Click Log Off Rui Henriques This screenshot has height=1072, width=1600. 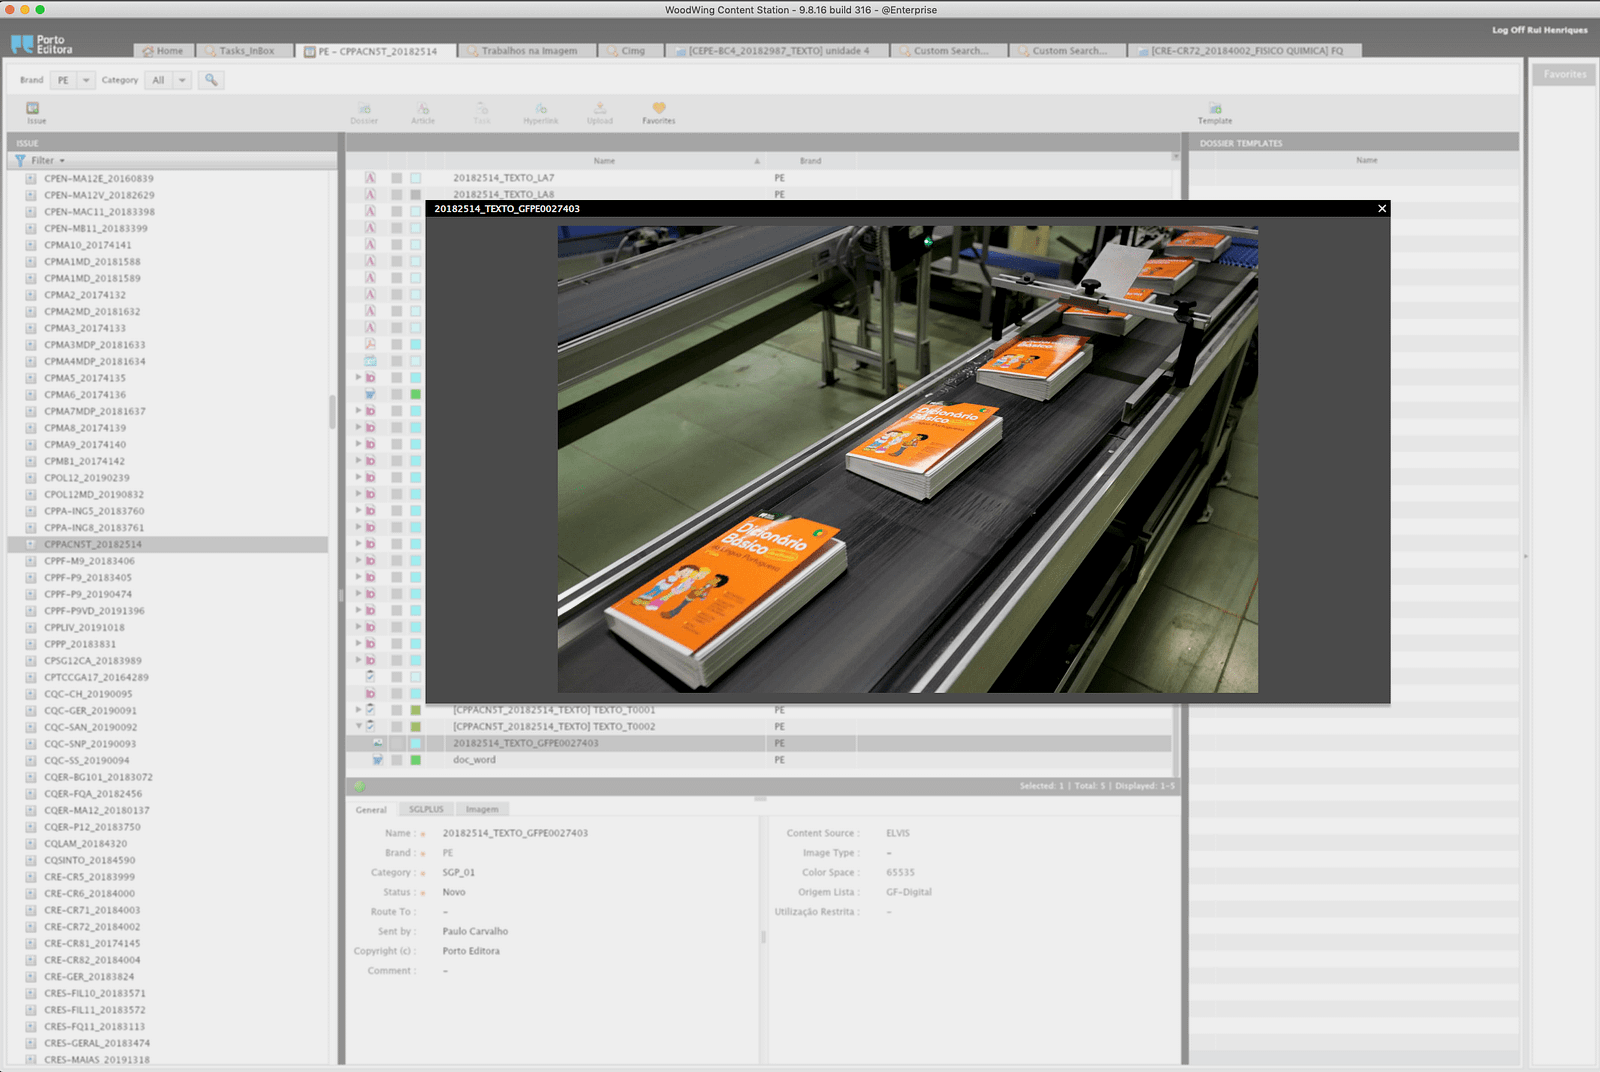coord(1539,30)
